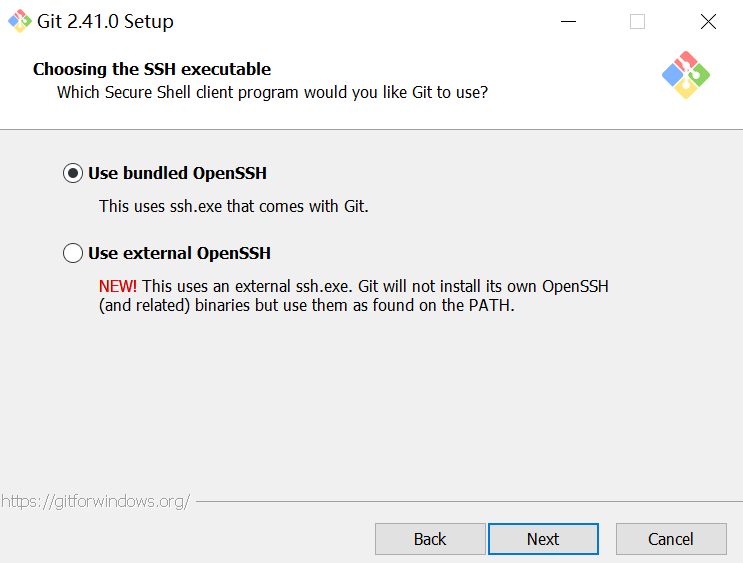The image size is (743, 563).
Task: Click the large Git logo in the header
Action: [686, 75]
